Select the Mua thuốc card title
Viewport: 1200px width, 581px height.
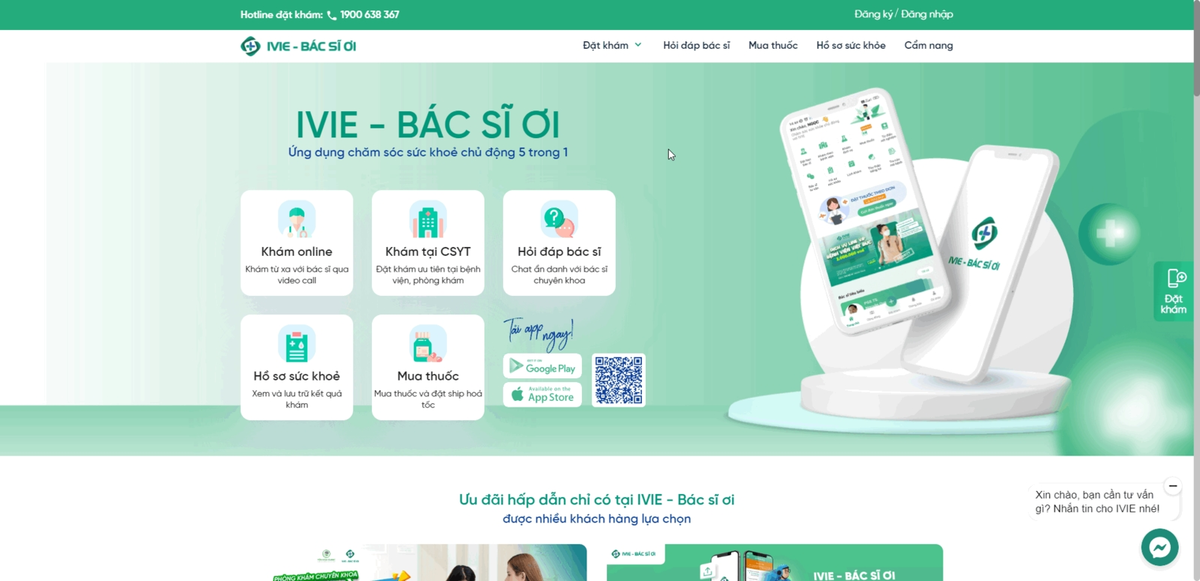tap(428, 376)
